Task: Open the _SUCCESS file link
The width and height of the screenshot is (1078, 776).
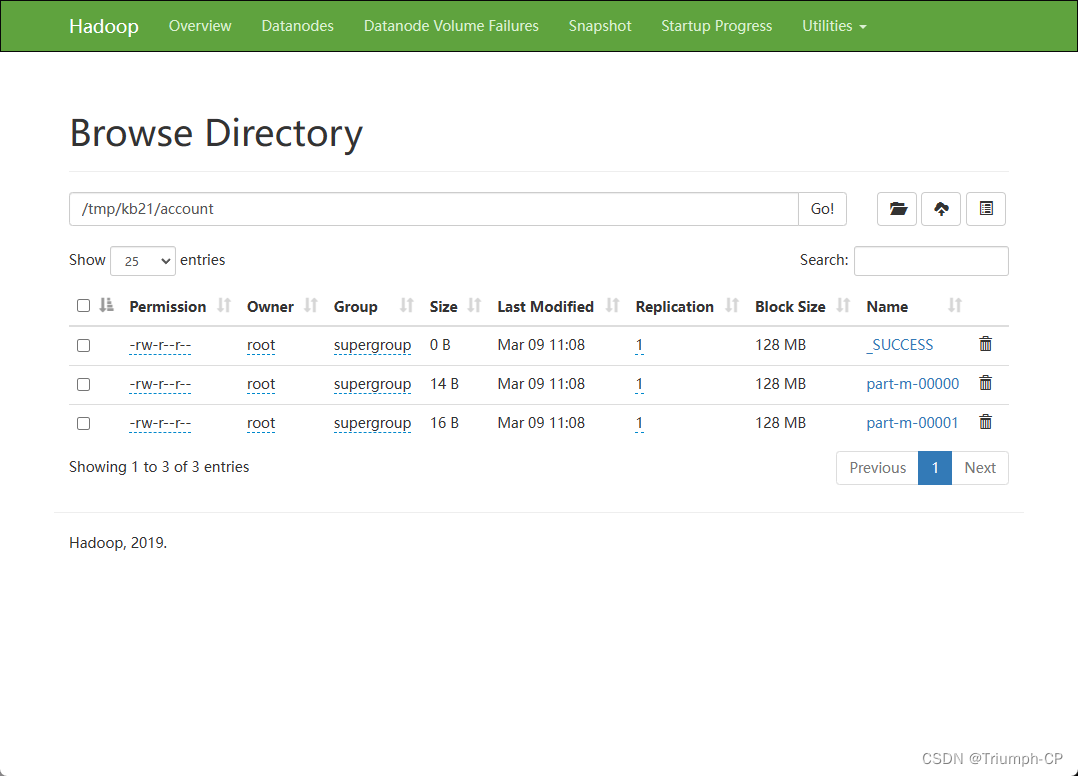Action: click(899, 345)
